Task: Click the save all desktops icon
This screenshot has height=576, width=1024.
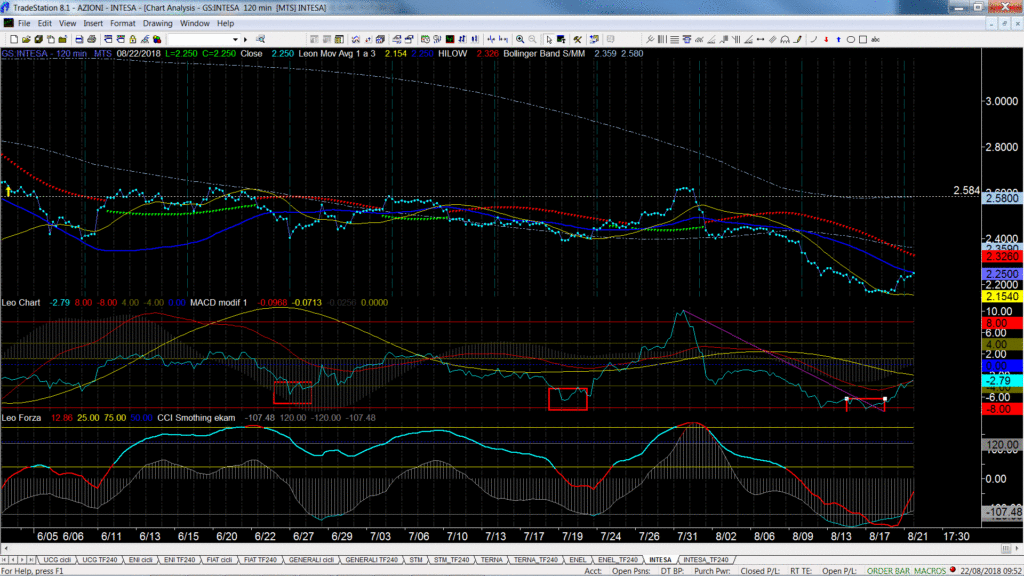Action: 39,40
